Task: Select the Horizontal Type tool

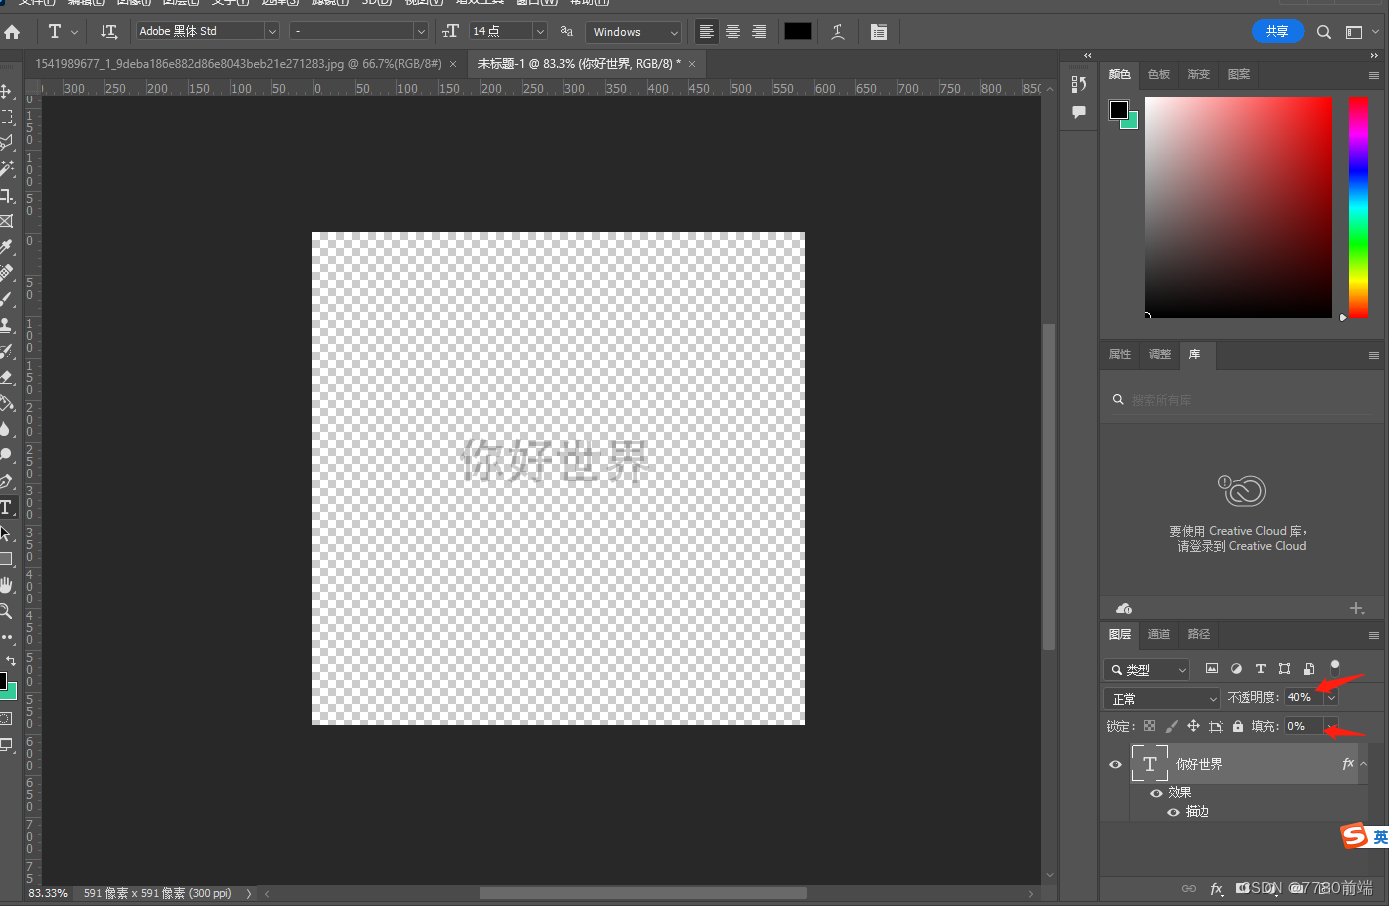Action: [x=7, y=507]
